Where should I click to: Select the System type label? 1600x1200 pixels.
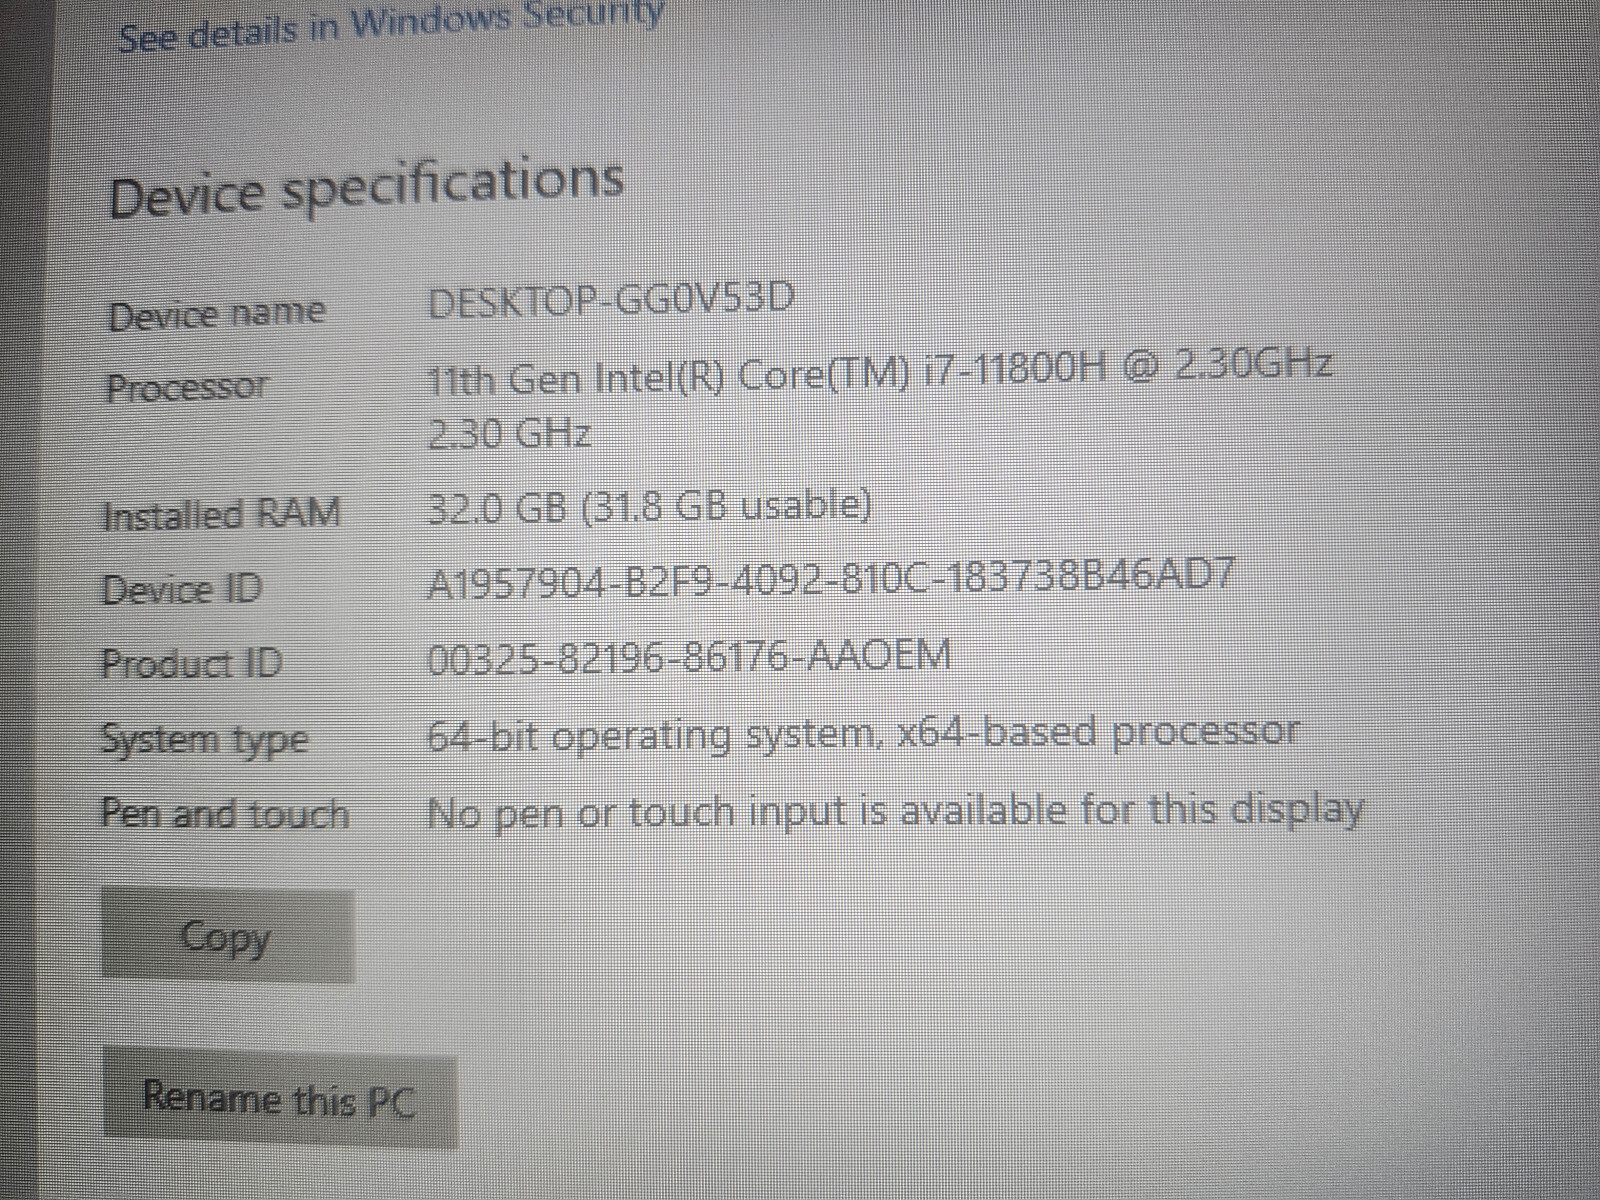pos(205,741)
